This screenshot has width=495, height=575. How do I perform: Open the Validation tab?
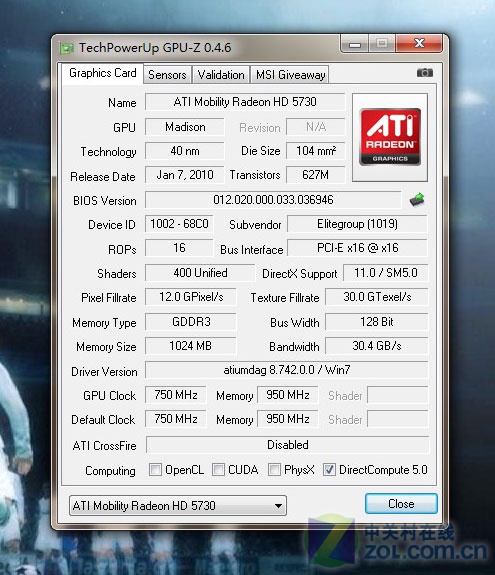pos(221,75)
